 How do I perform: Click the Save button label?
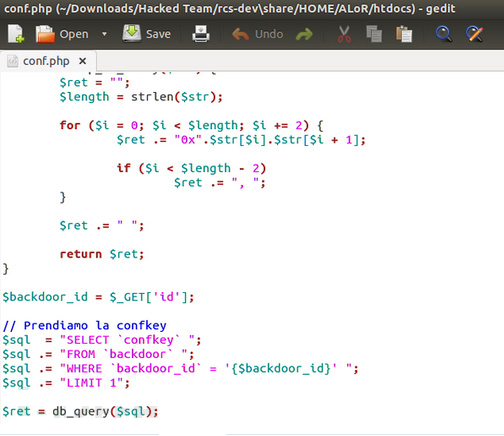(x=158, y=34)
